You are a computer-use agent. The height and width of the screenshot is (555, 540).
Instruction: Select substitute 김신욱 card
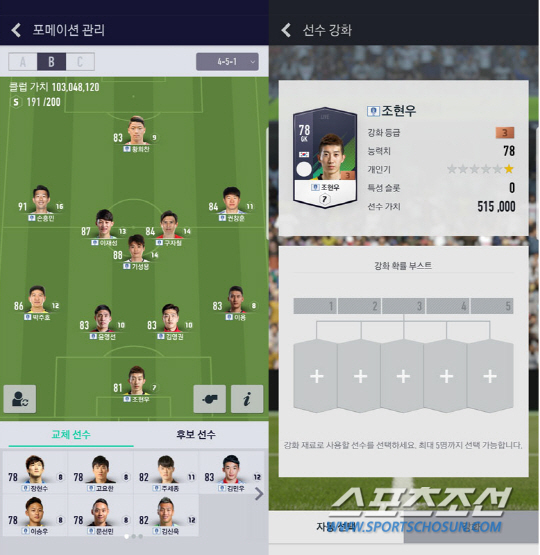[166, 515]
